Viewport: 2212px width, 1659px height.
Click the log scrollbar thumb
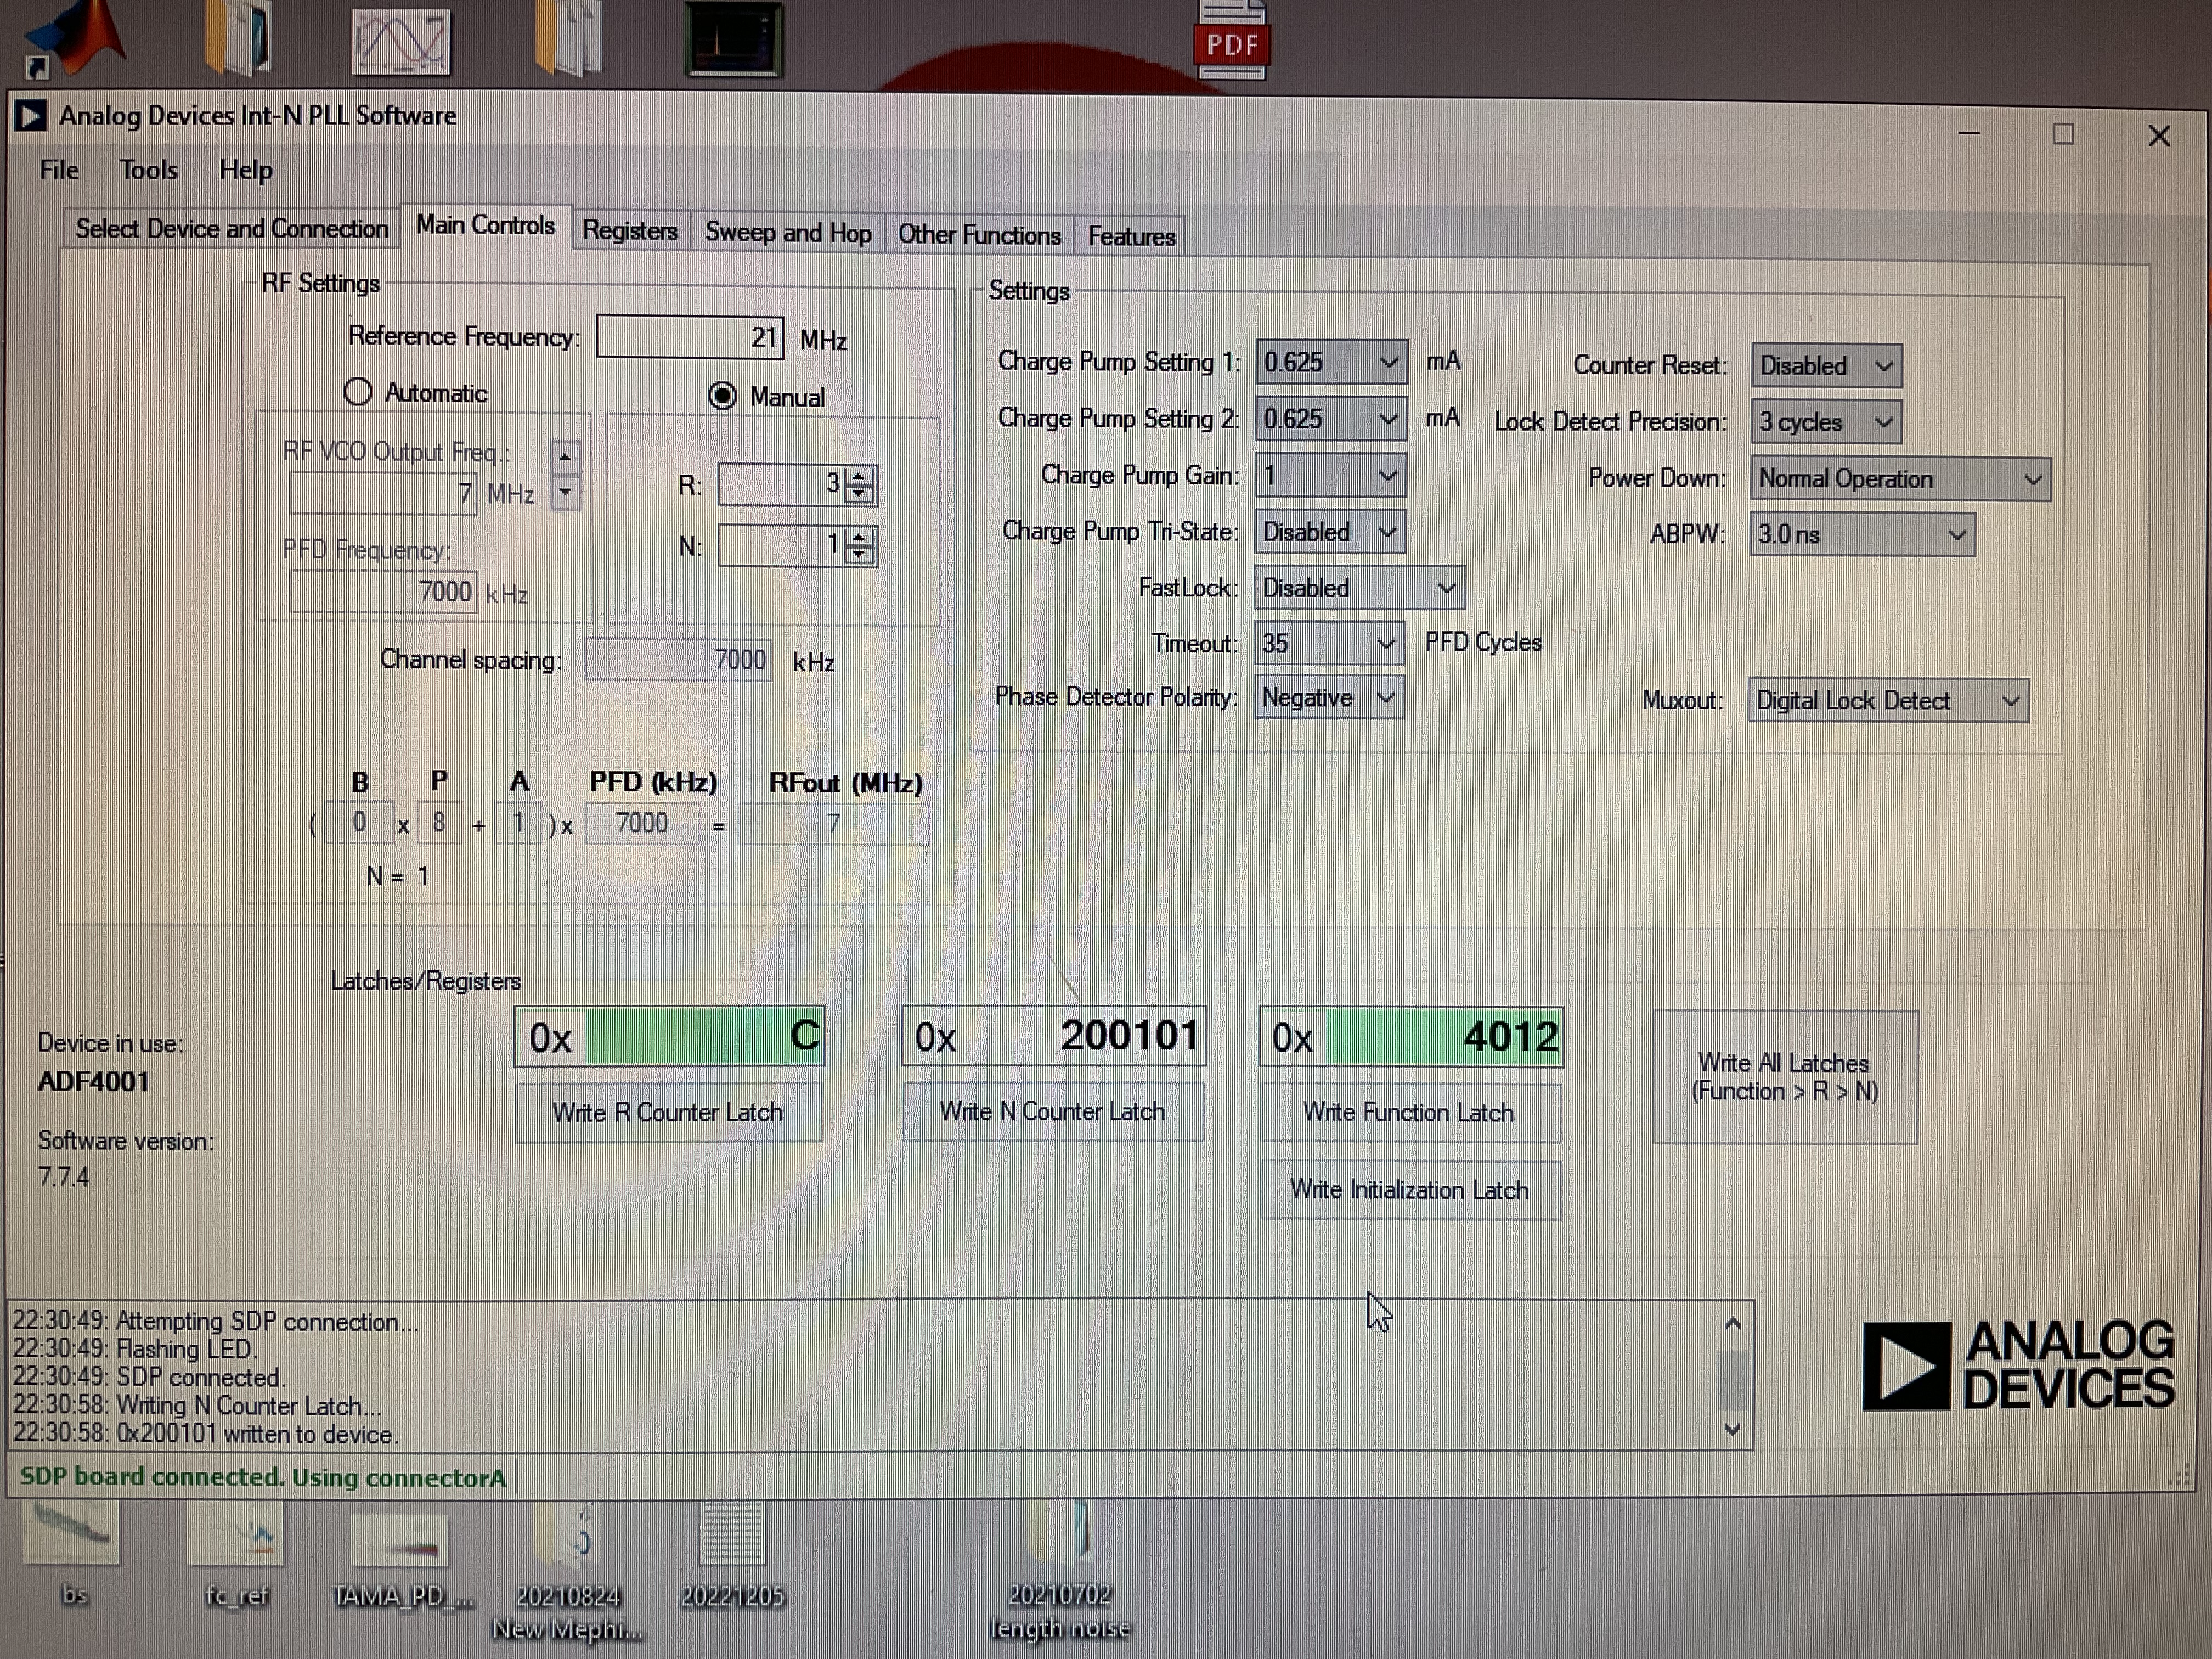tap(1734, 1380)
